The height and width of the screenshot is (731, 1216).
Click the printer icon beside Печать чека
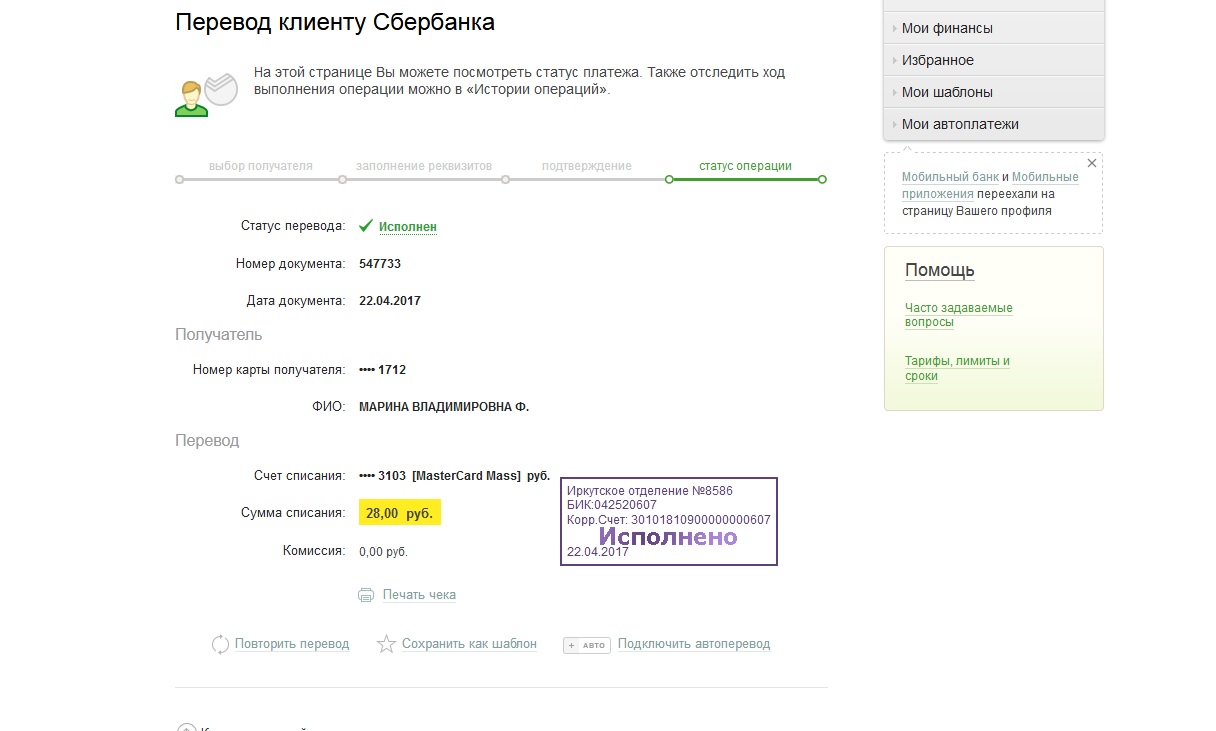(x=366, y=595)
